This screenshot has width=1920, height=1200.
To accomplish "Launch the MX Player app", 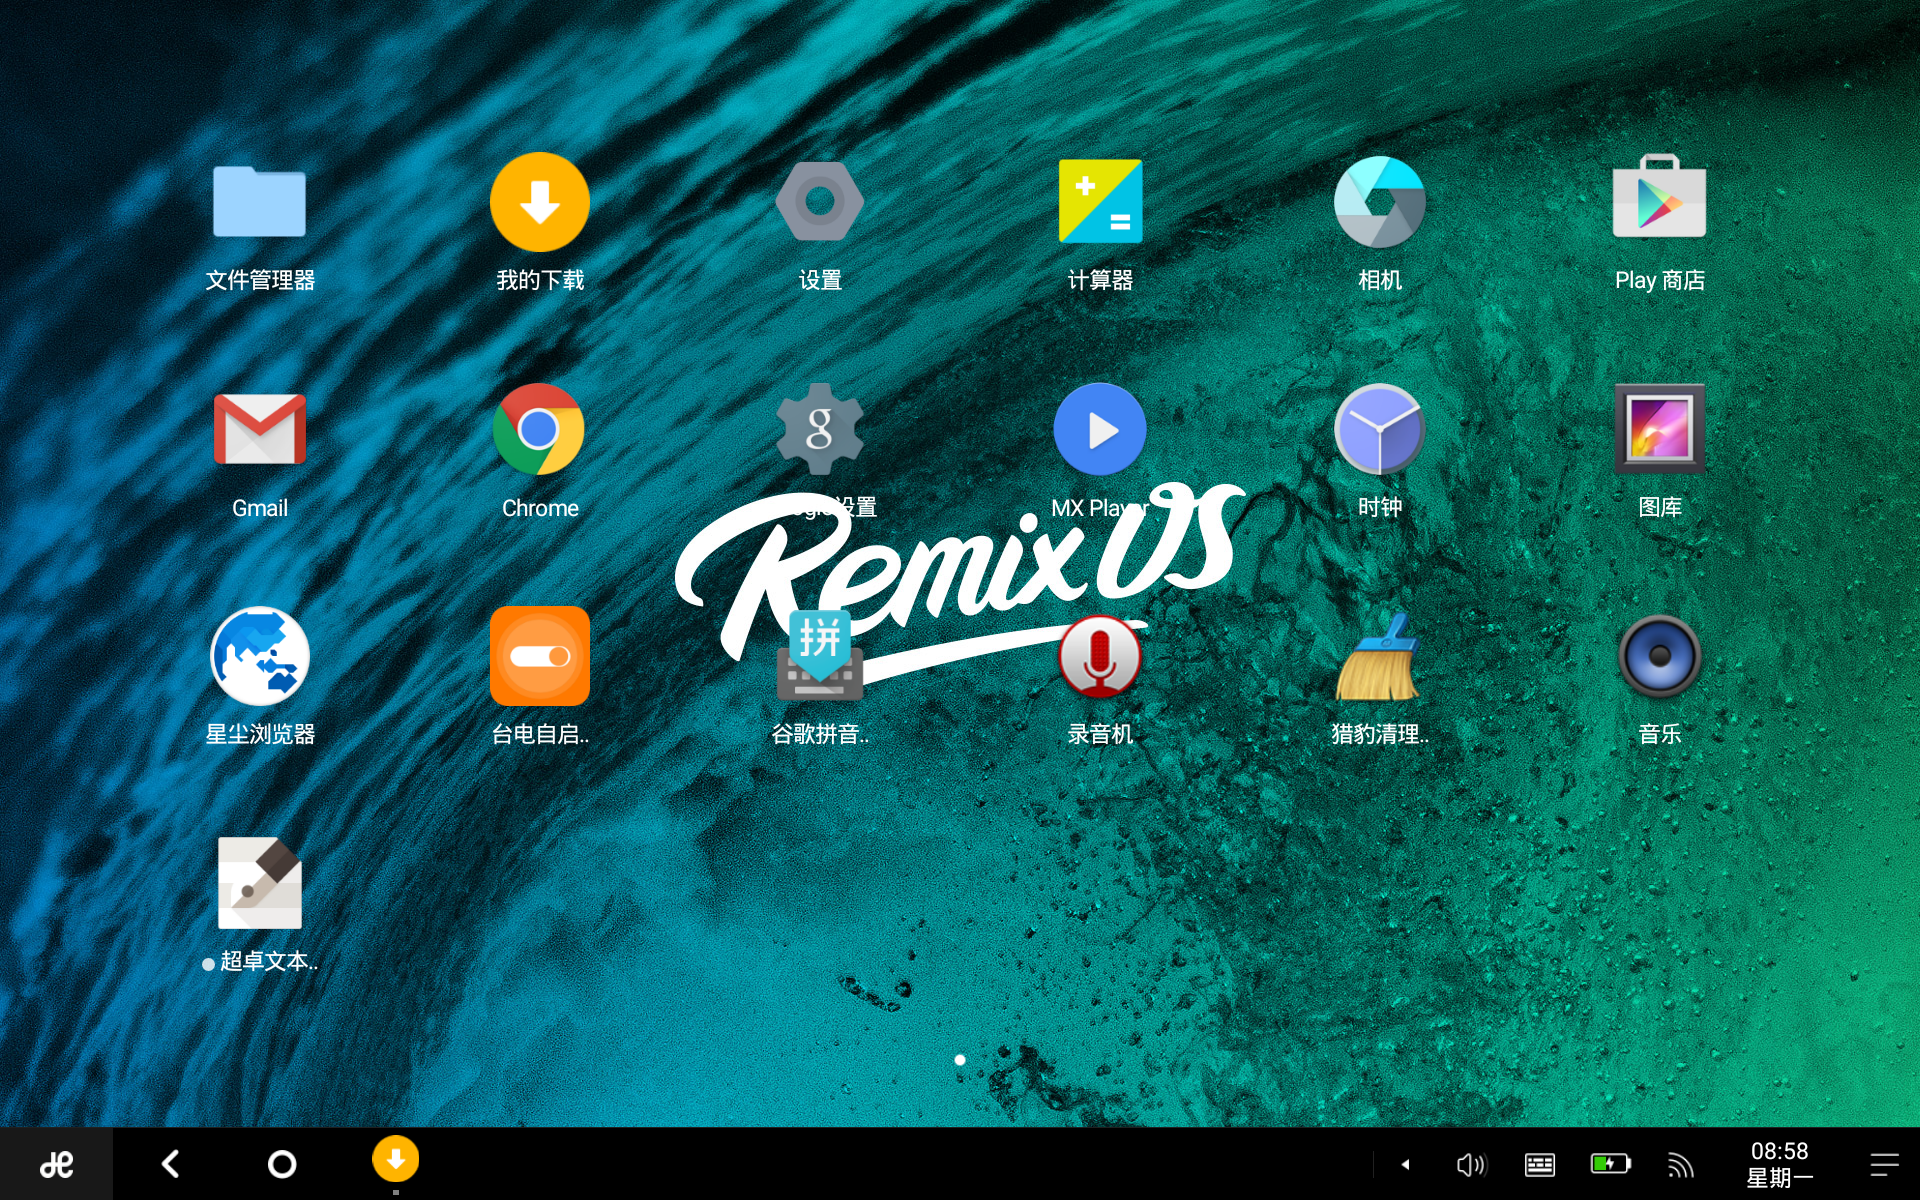I will pos(1099,430).
